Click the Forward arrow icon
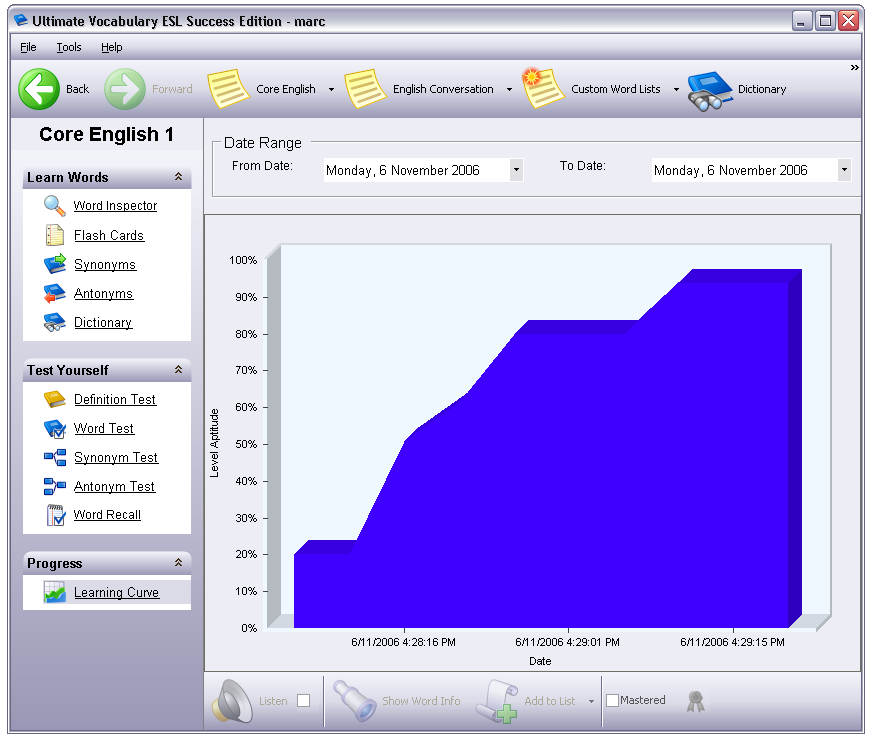 125,89
